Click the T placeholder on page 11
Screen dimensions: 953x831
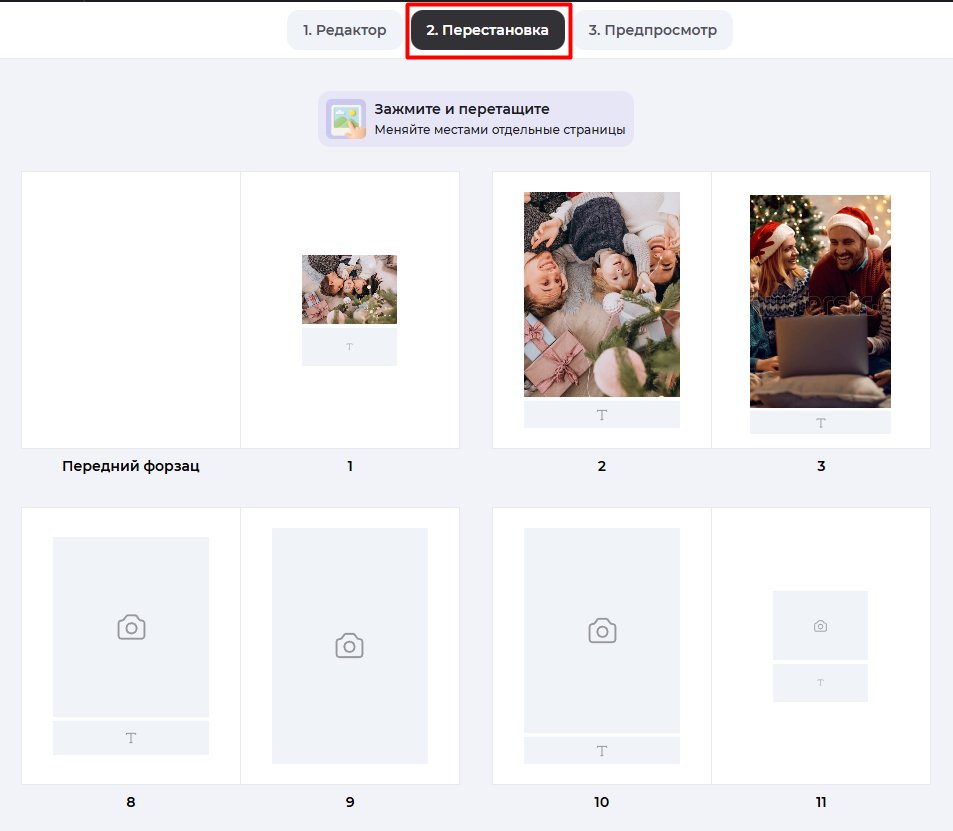coord(820,682)
